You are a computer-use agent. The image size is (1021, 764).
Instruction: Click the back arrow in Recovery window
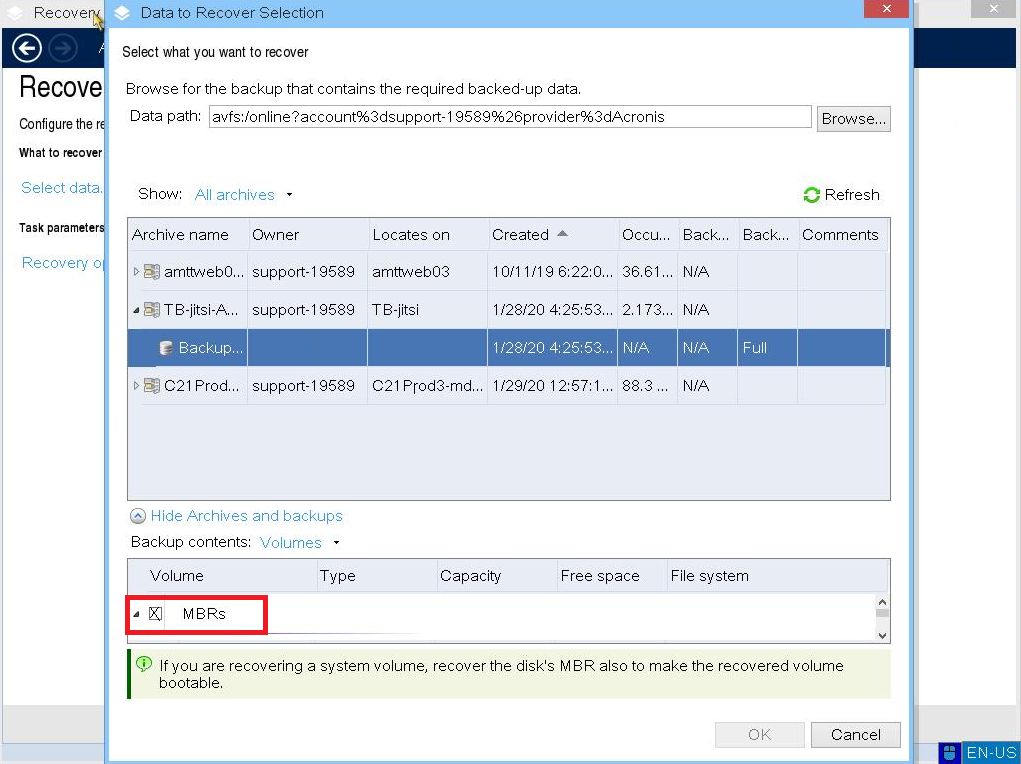click(x=27, y=49)
